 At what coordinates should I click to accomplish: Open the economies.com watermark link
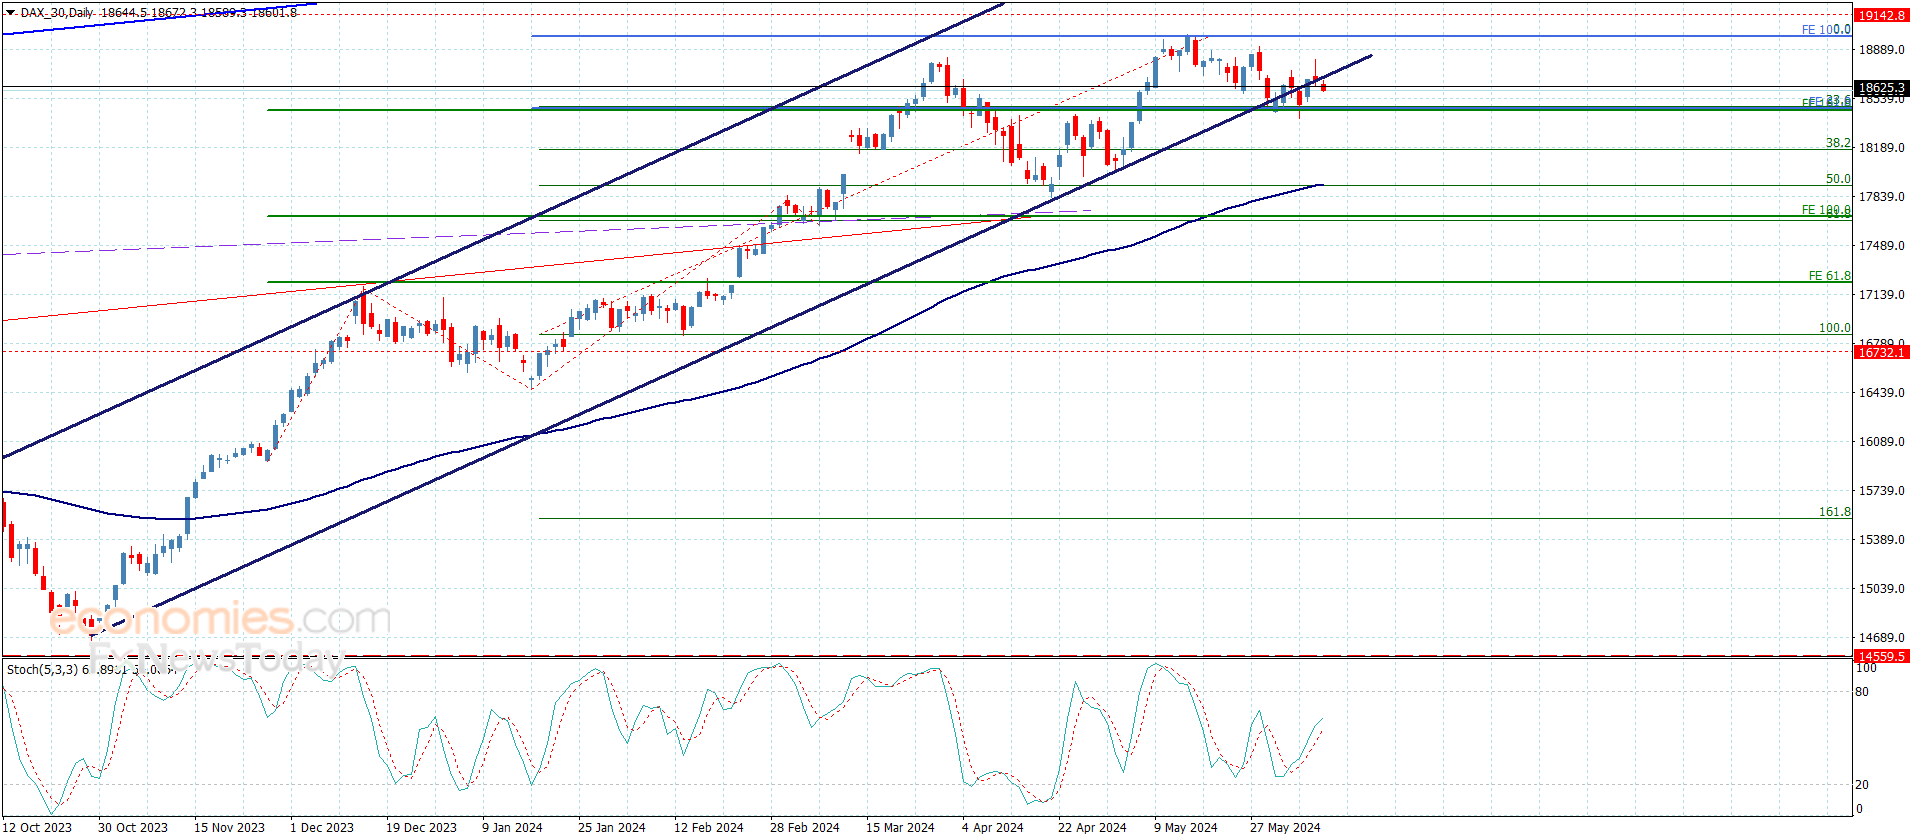point(220,619)
